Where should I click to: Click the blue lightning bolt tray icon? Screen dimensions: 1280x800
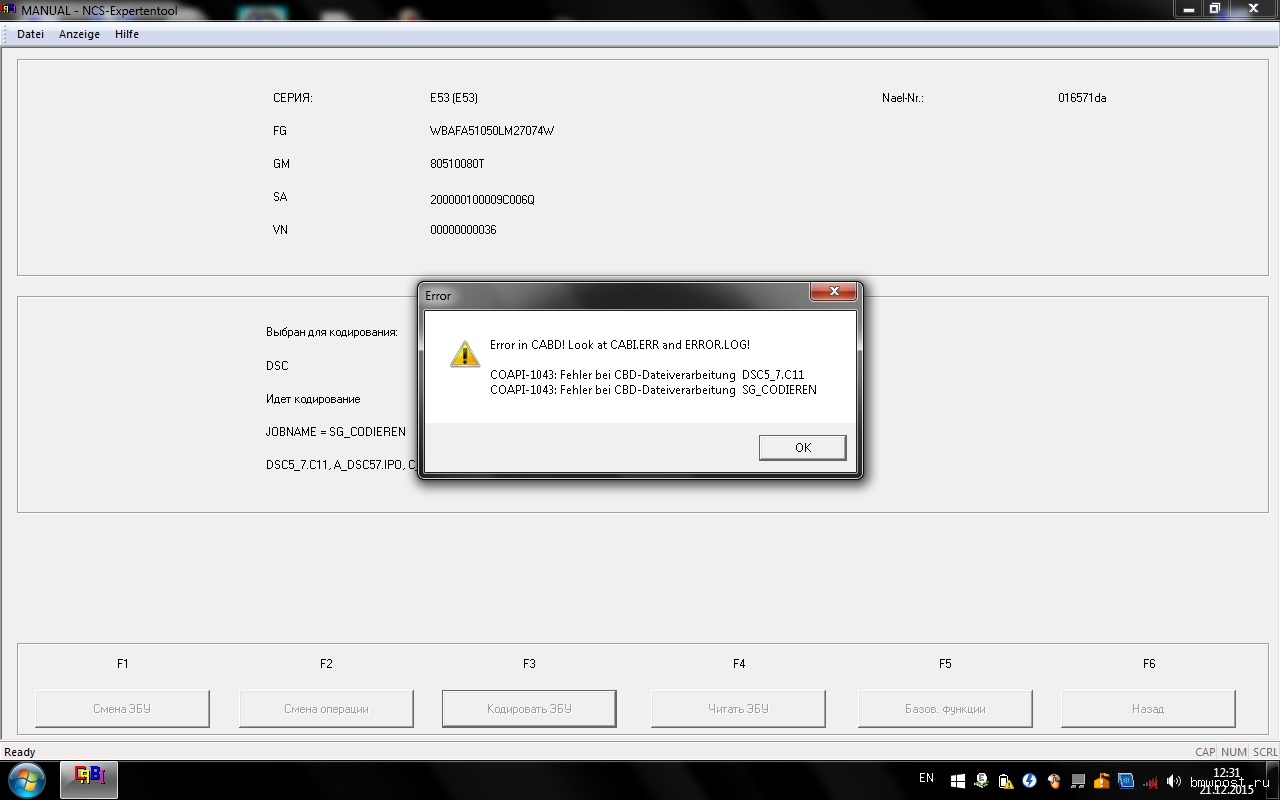[x=1029, y=781]
